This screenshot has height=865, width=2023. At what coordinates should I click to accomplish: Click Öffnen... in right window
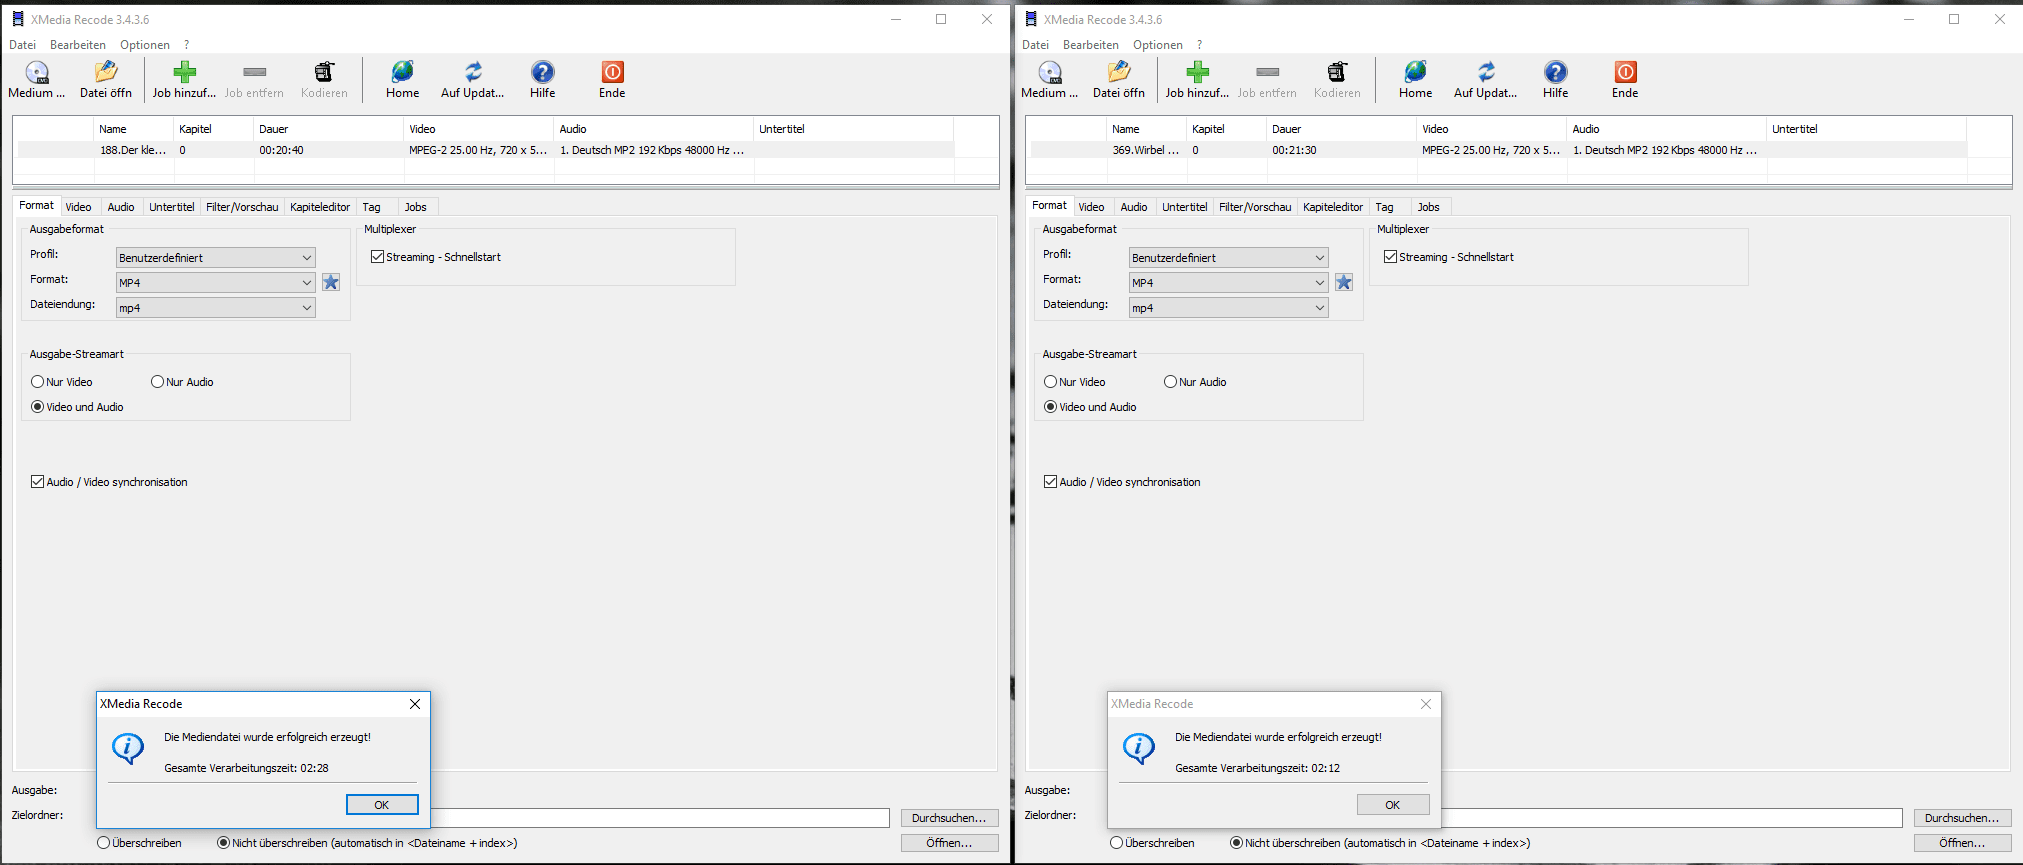pos(1962,843)
